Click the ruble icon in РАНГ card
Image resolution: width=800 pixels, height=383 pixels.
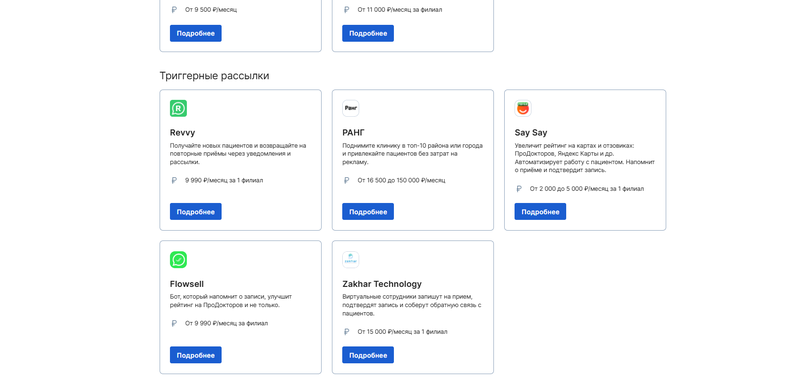346,180
